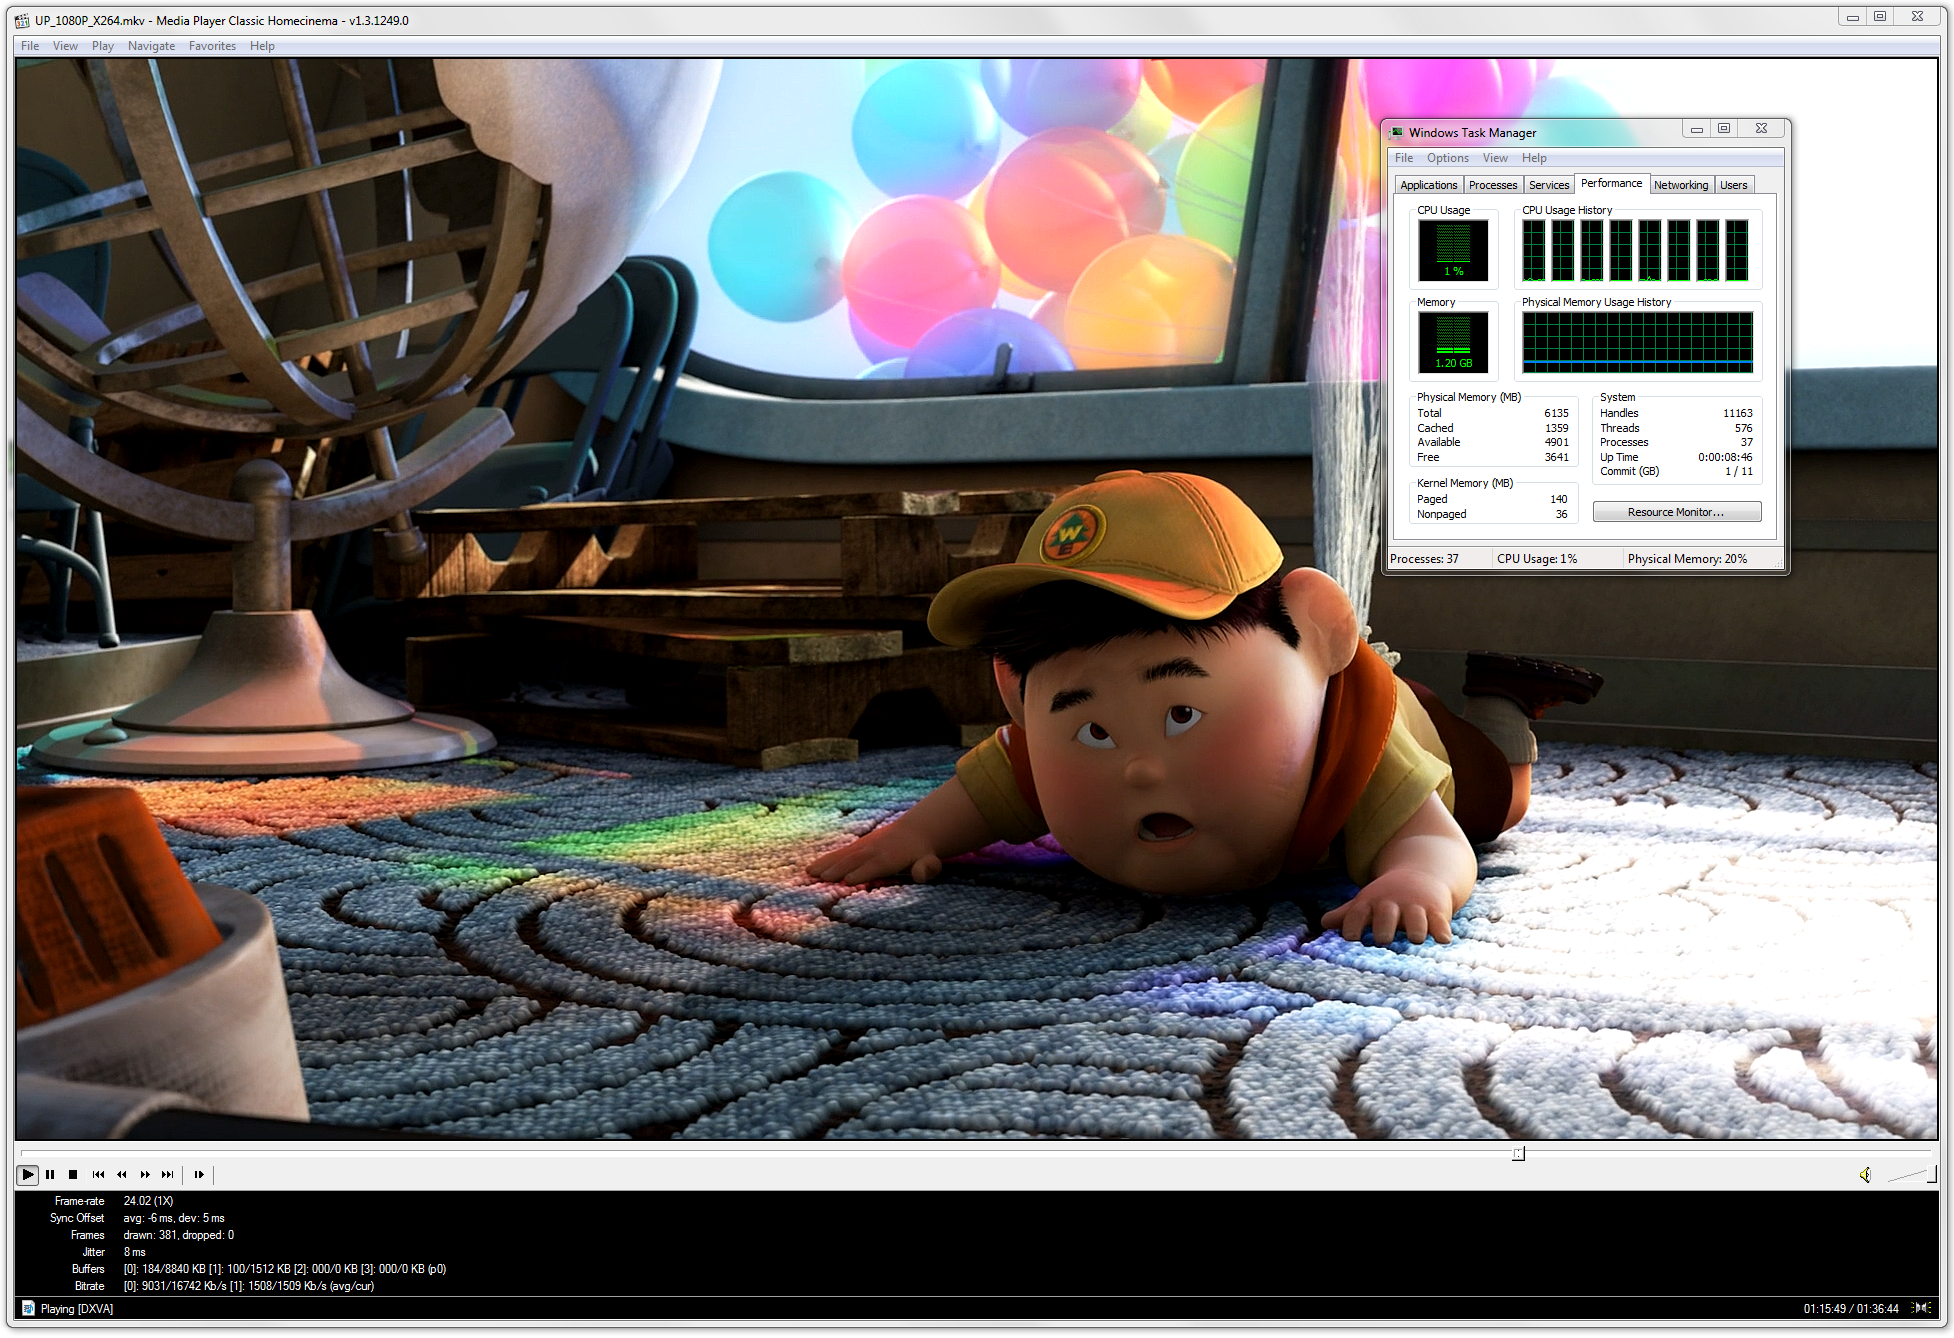The width and height of the screenshot is (1954, 1338).
Task: Open the Help menu in Media Player Classic
Action: point(262,46)
